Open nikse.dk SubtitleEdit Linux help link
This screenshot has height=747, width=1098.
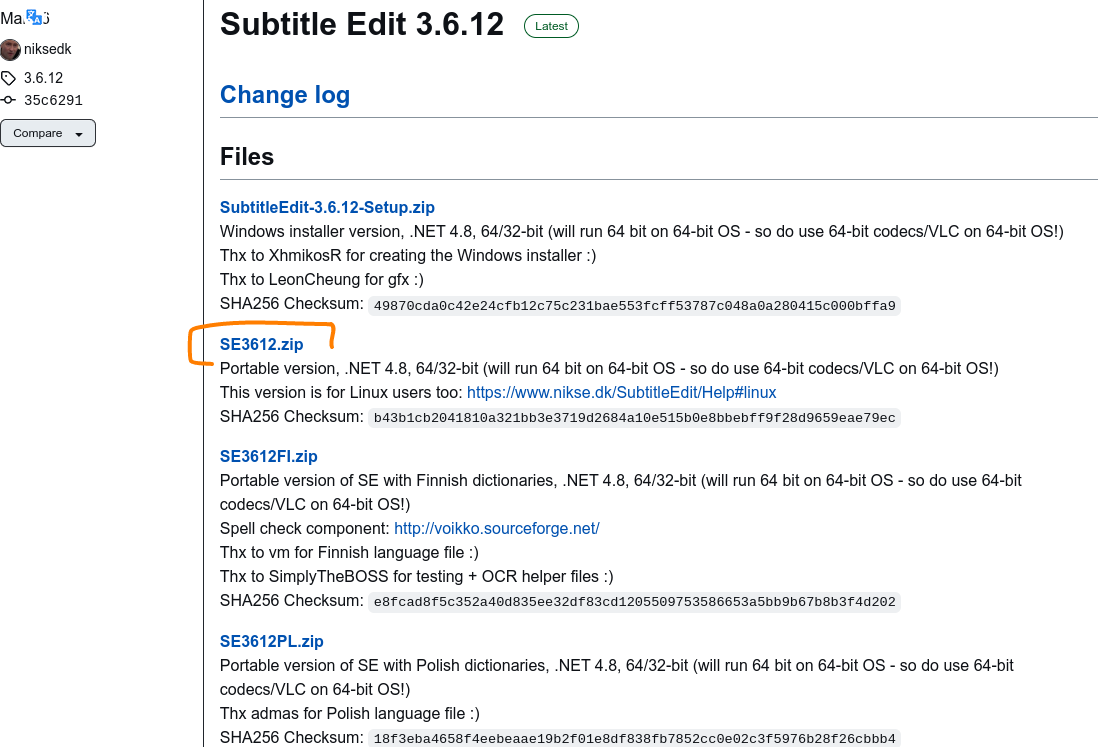coord(621,392)
